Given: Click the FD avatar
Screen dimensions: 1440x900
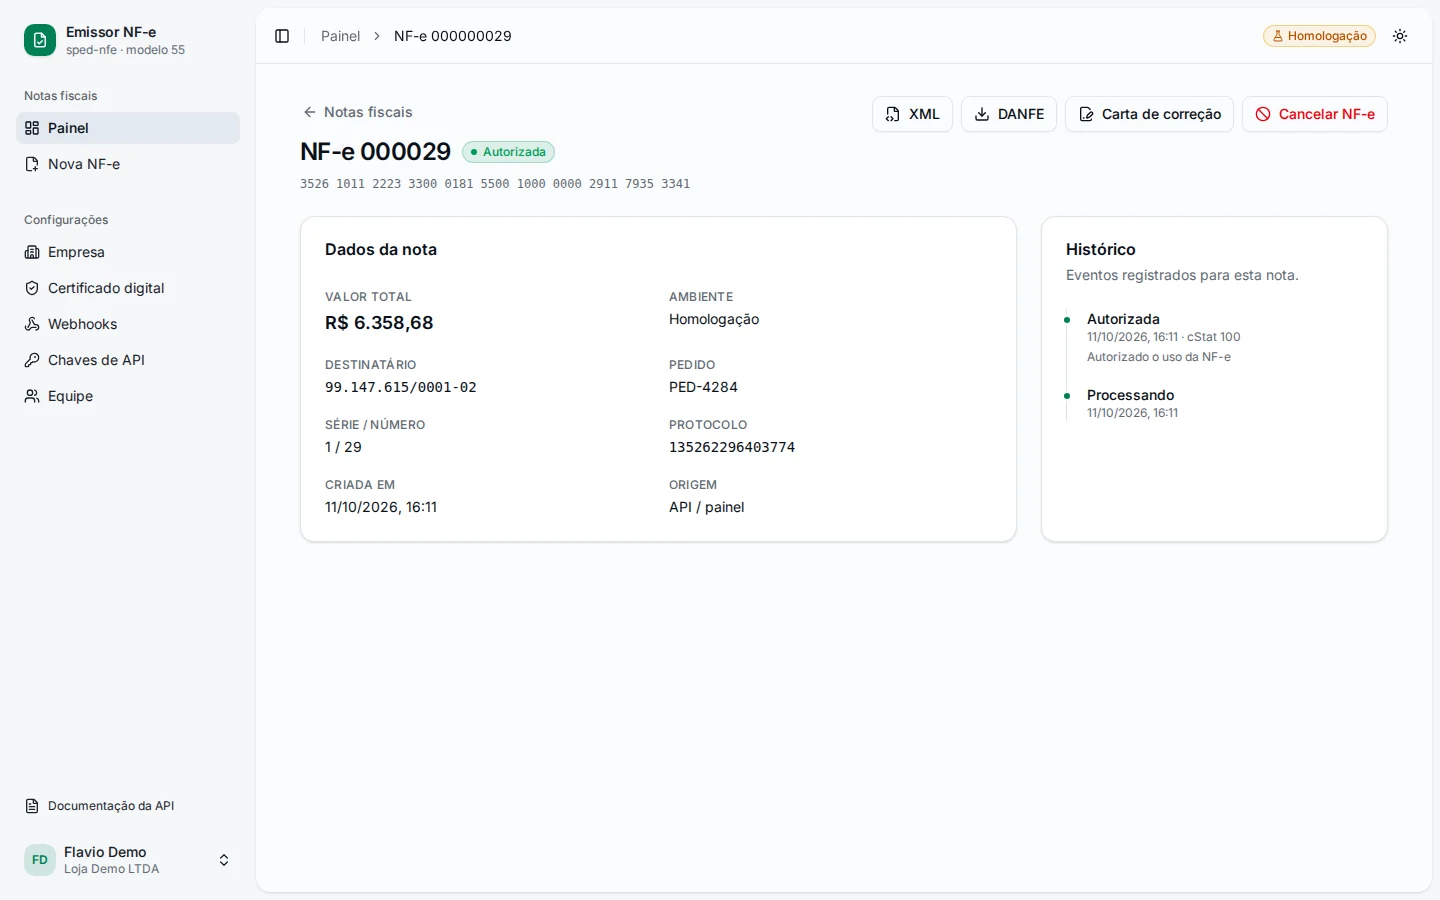Looking at the screenshot, I should coord(40,860).
